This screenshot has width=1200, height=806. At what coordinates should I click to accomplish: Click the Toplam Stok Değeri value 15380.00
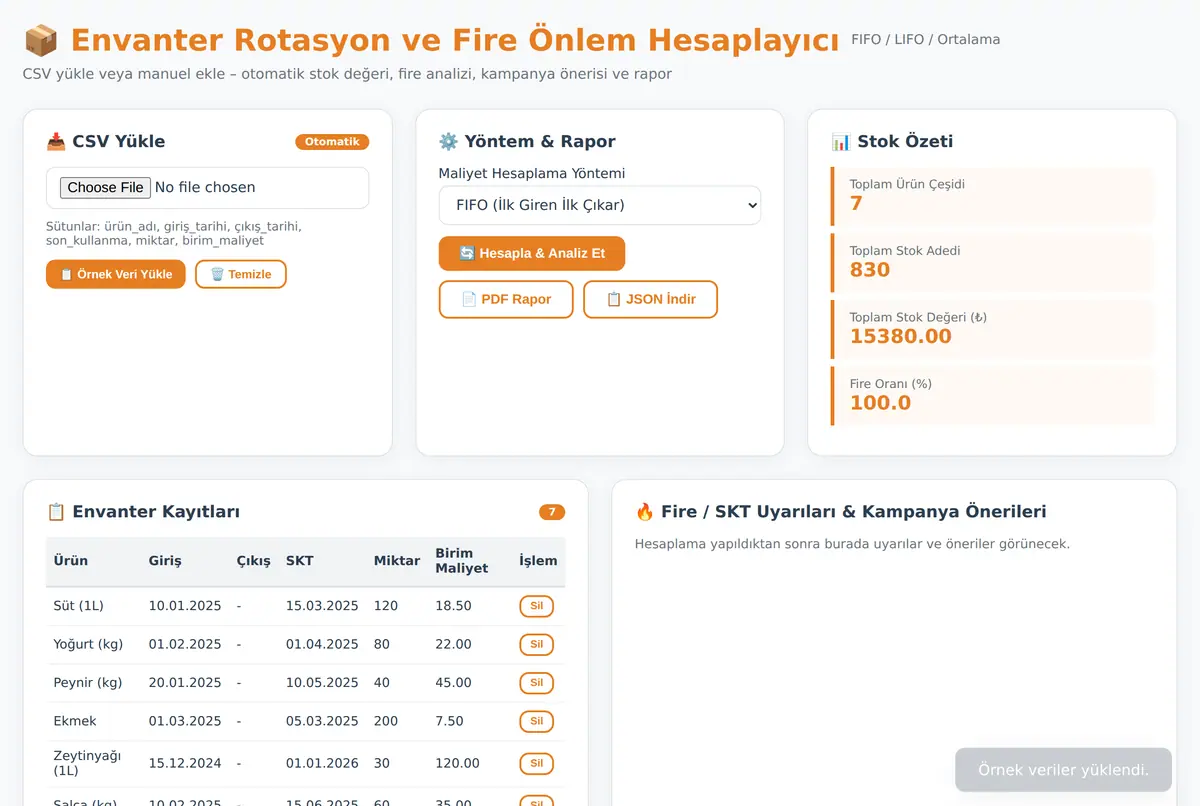click(901, 336)
